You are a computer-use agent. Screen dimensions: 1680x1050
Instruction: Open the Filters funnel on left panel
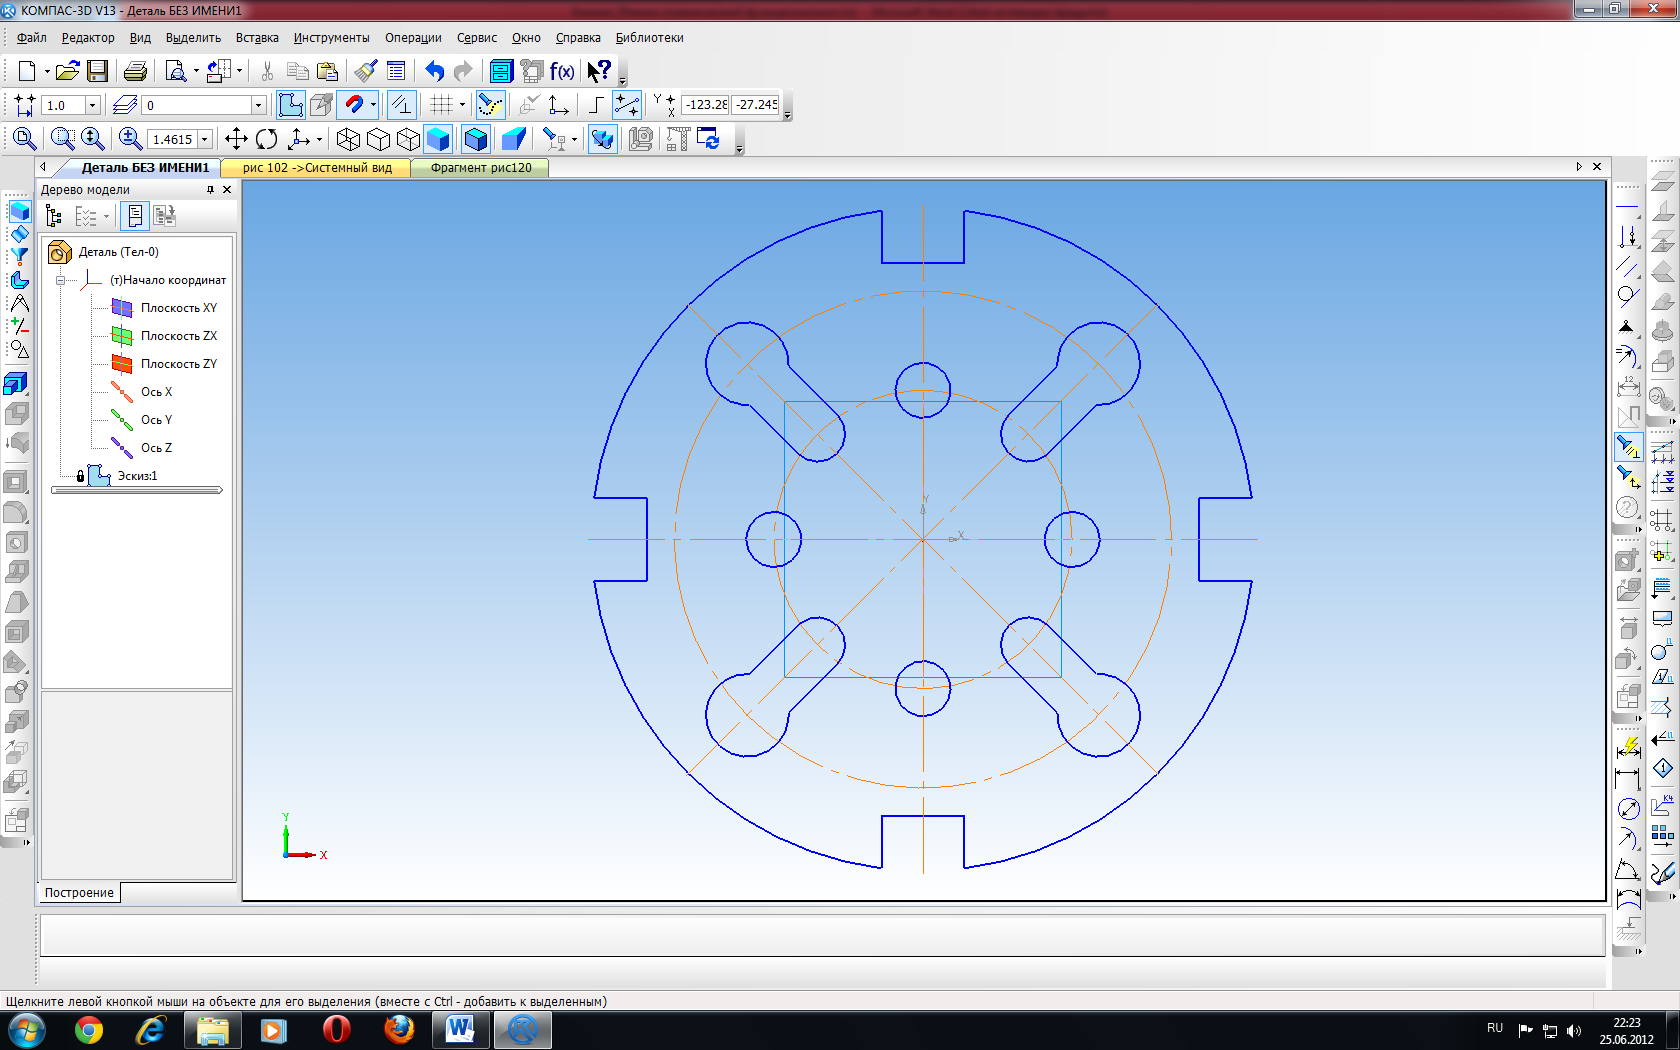click(x=19, y=256)
